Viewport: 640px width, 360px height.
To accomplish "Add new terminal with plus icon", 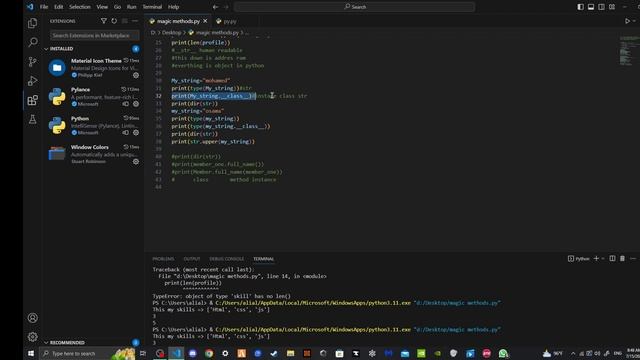I will [596, 258].
